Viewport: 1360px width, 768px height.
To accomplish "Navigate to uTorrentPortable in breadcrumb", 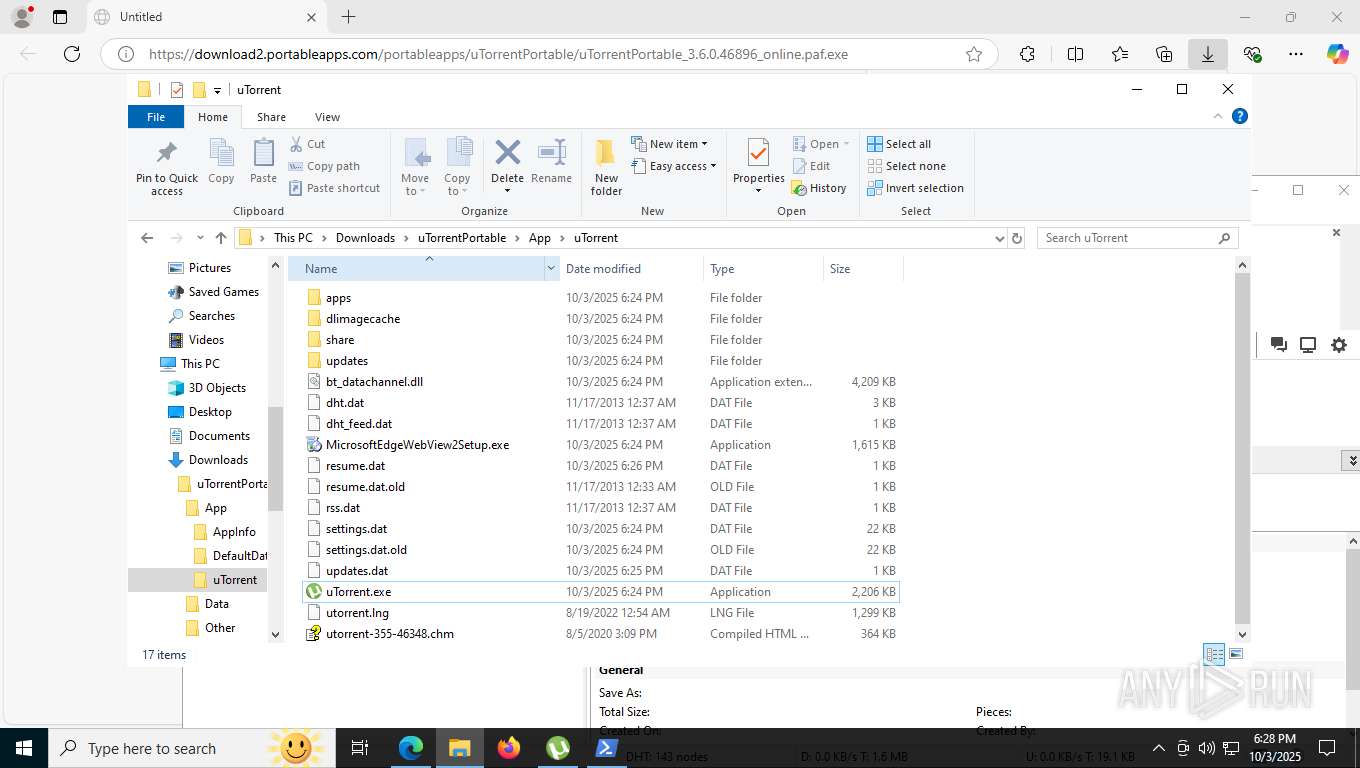I will (x=461, y=238).
